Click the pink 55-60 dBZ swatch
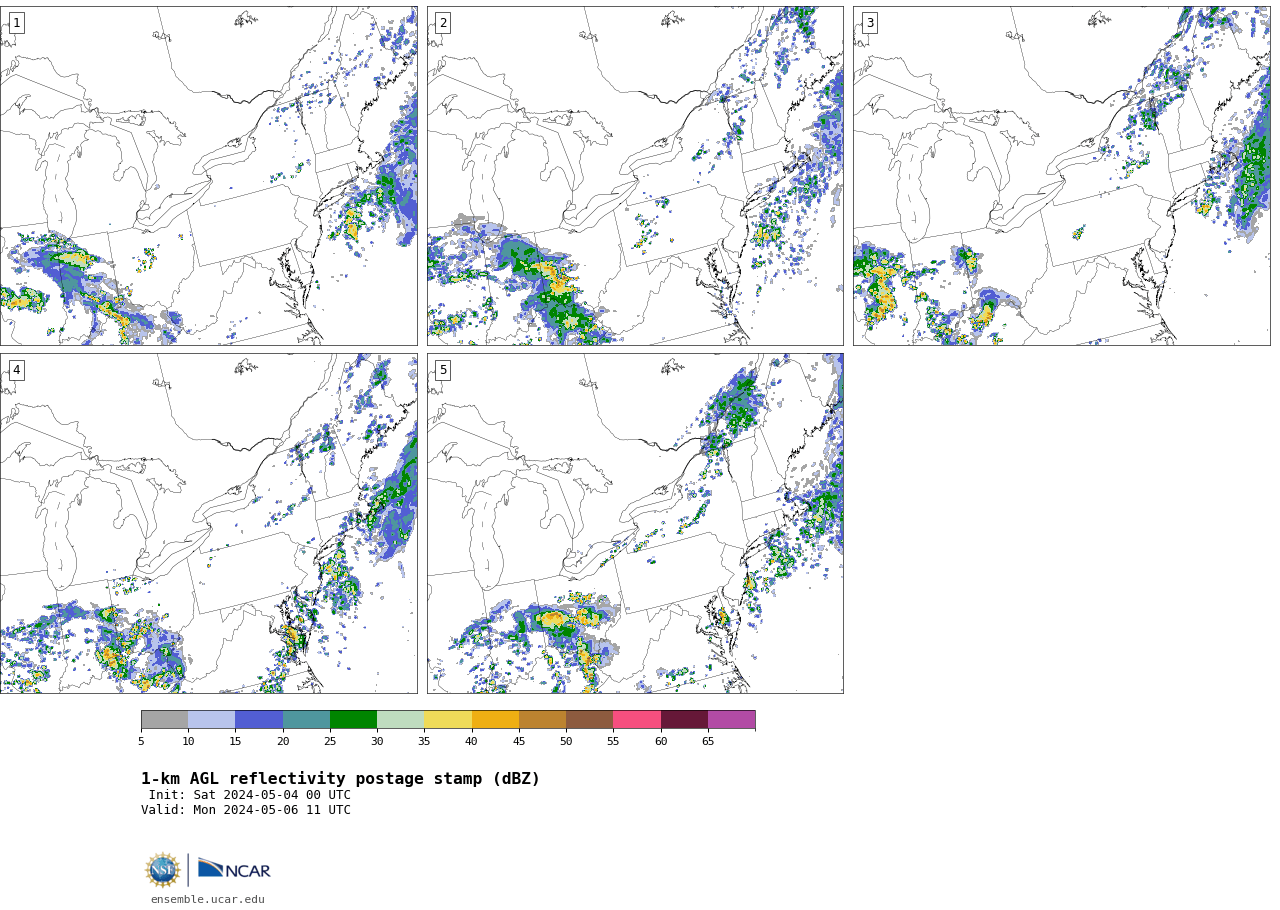The image size is (1280, 910). [x=637, y=720]
